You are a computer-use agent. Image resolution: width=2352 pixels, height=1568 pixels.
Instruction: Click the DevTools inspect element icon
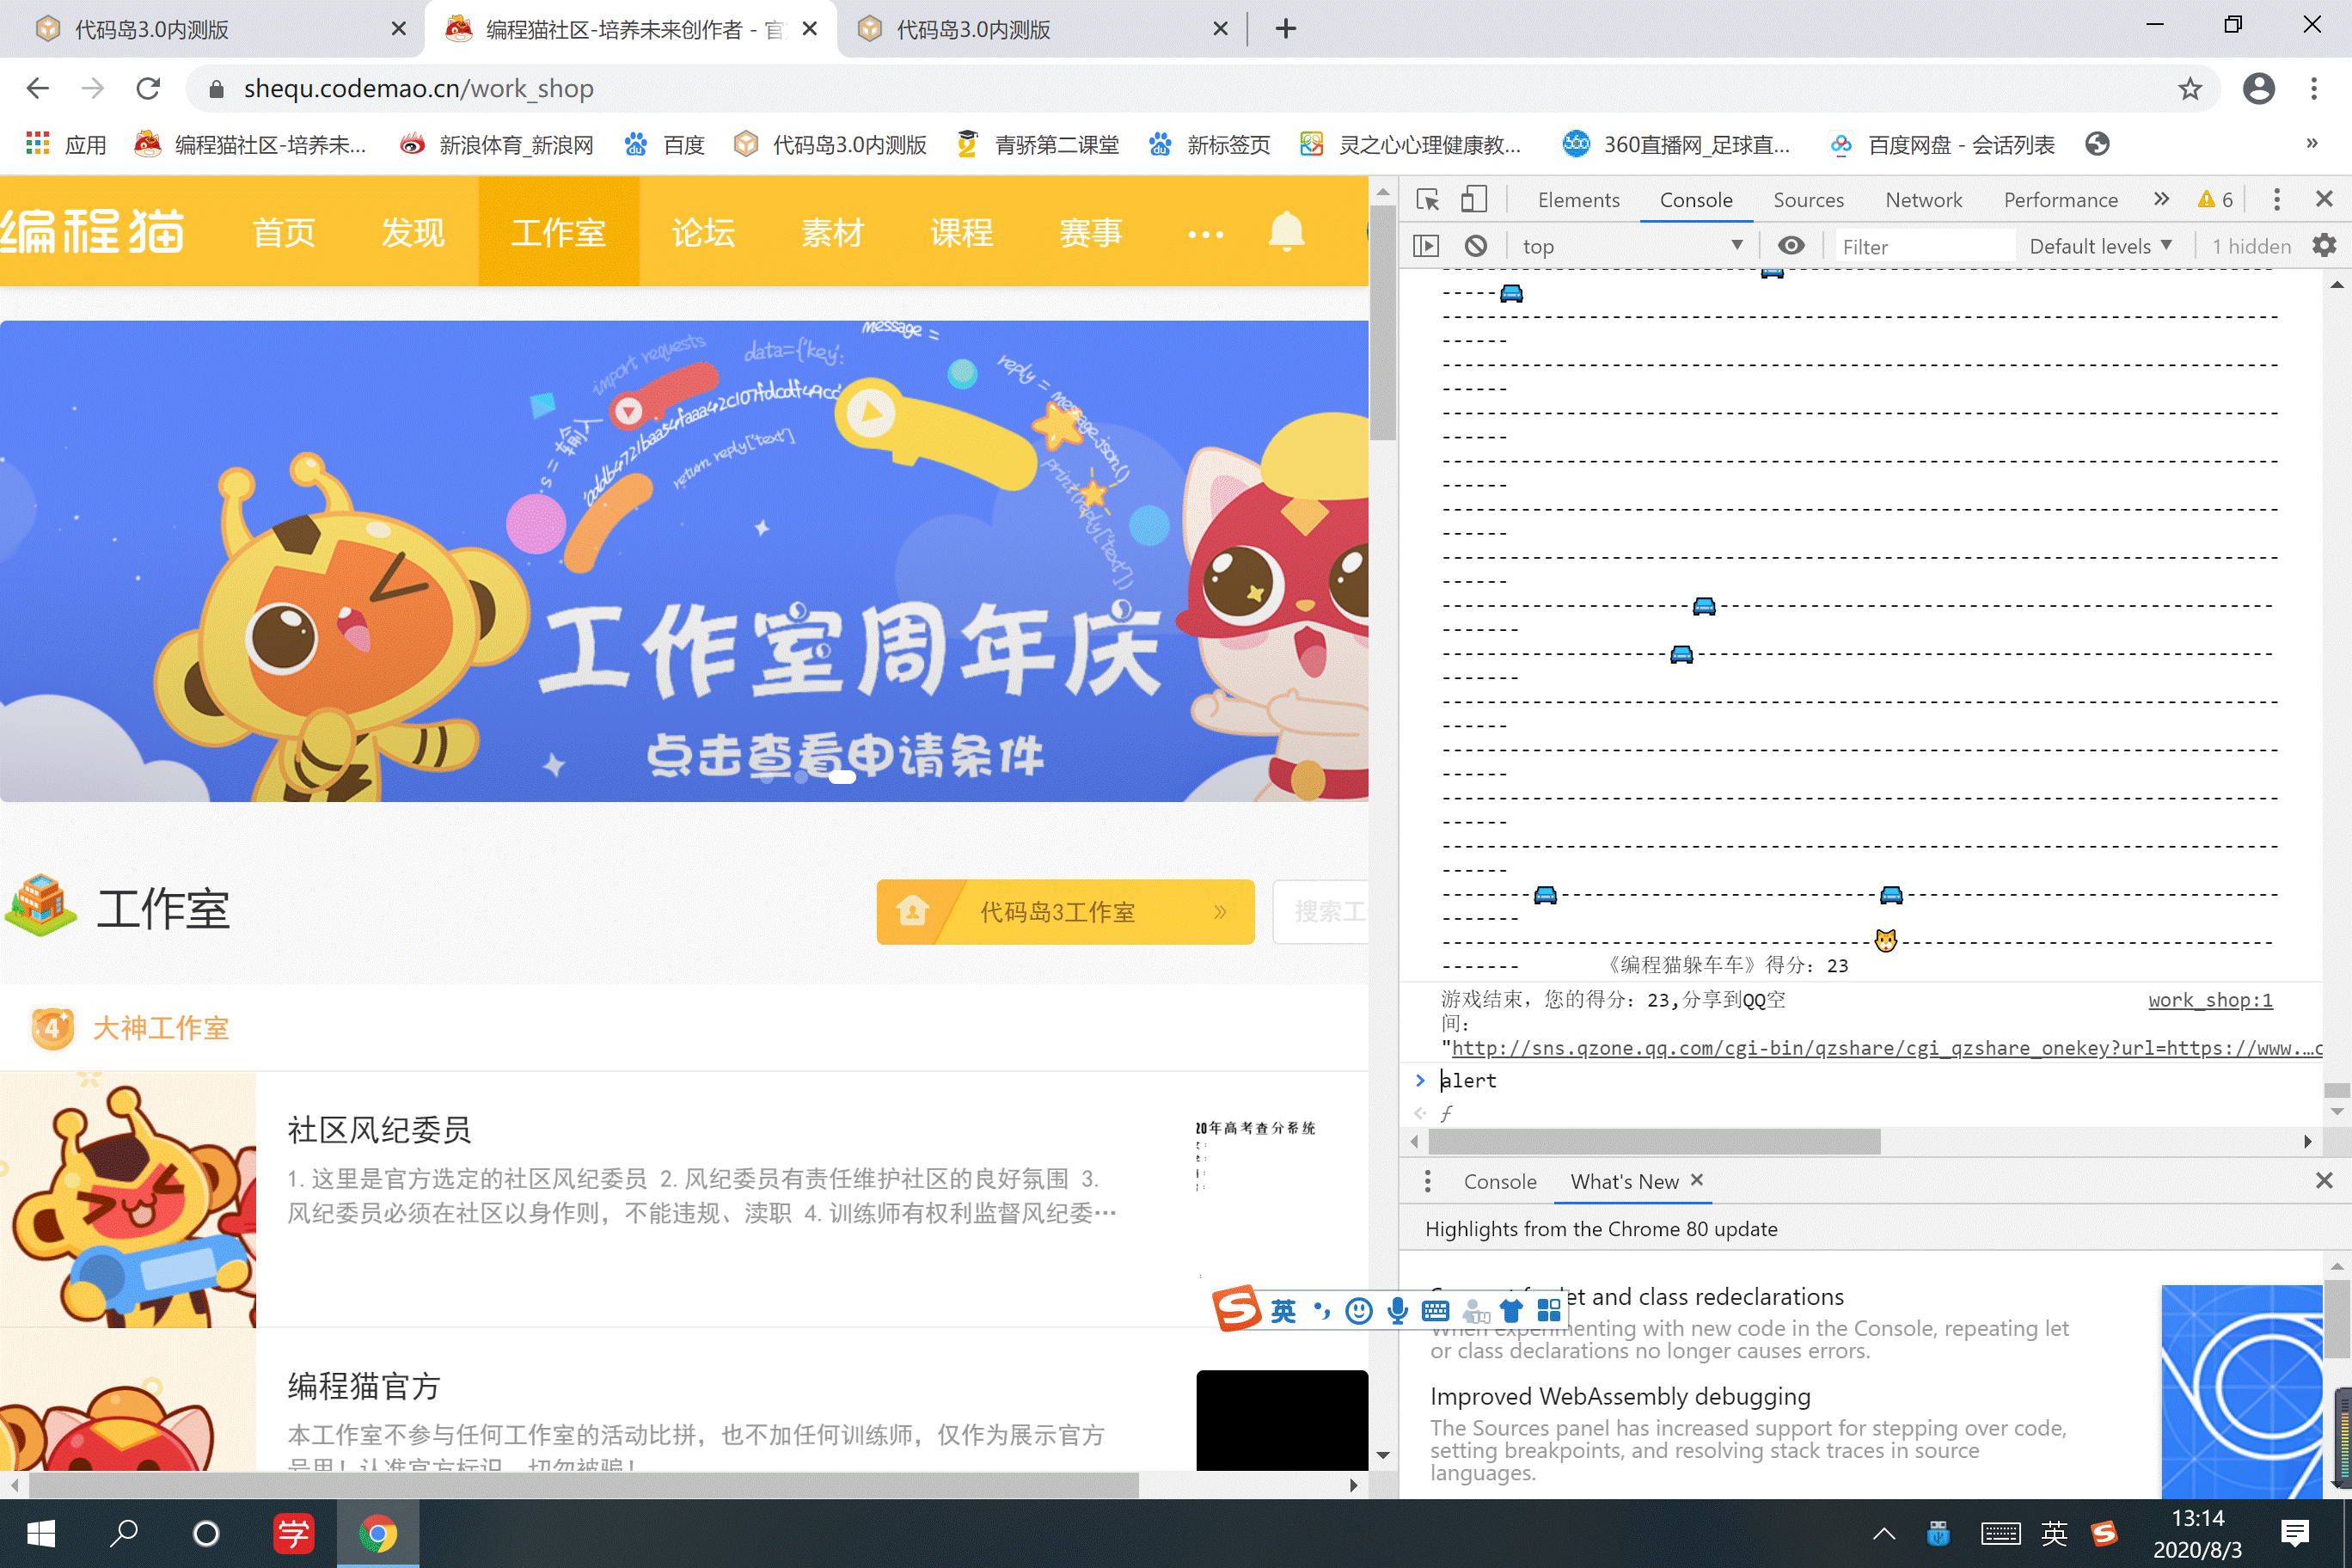coord(1428,200)
